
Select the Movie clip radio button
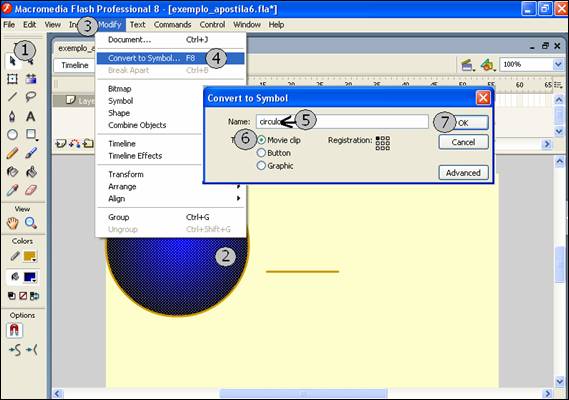261,140
